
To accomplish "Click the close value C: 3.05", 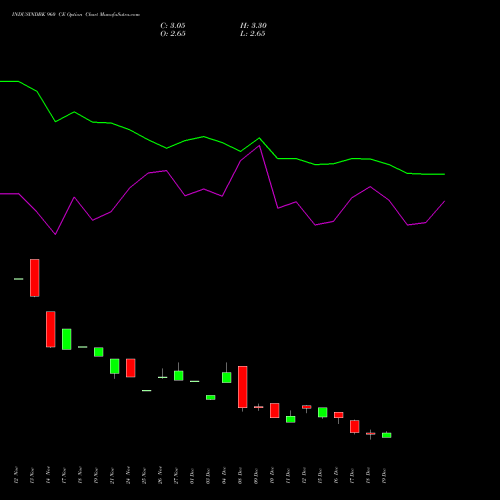I will click(173, 26).
